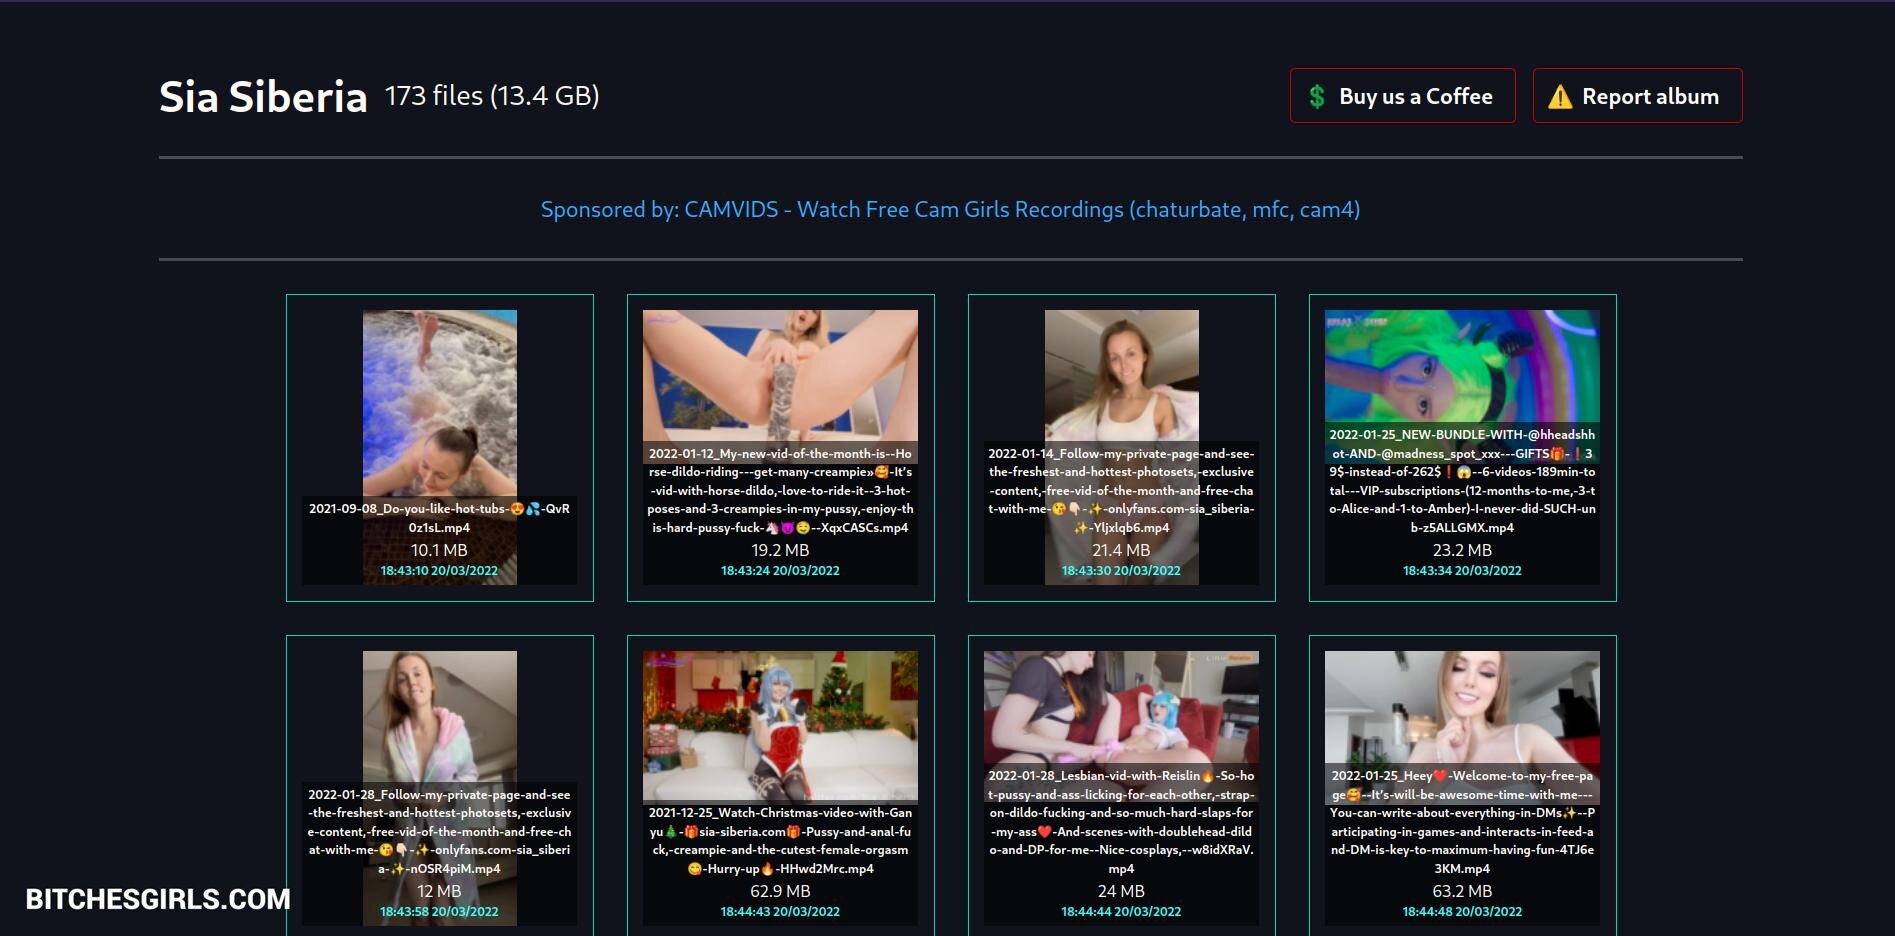Viewport: 1895px width, 936px height.
Task: Click the Sia Siberia album title
Action: tap(263, 97)
